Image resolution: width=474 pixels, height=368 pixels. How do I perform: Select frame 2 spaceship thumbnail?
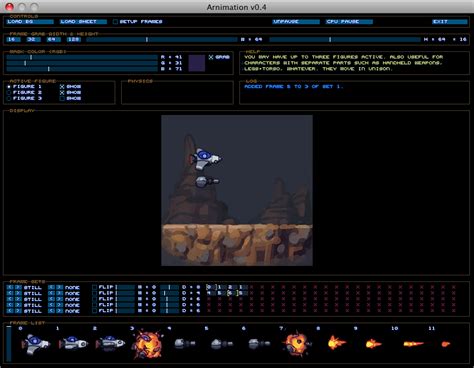[x=110, y=343]
